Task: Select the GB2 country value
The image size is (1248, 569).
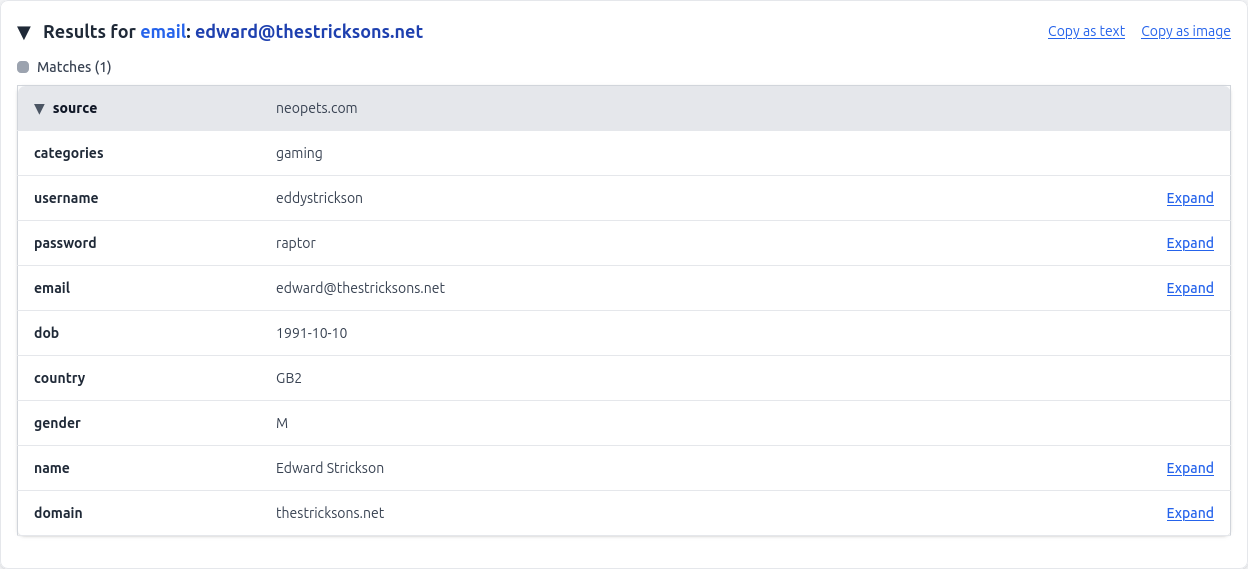Action: [289, 378]
